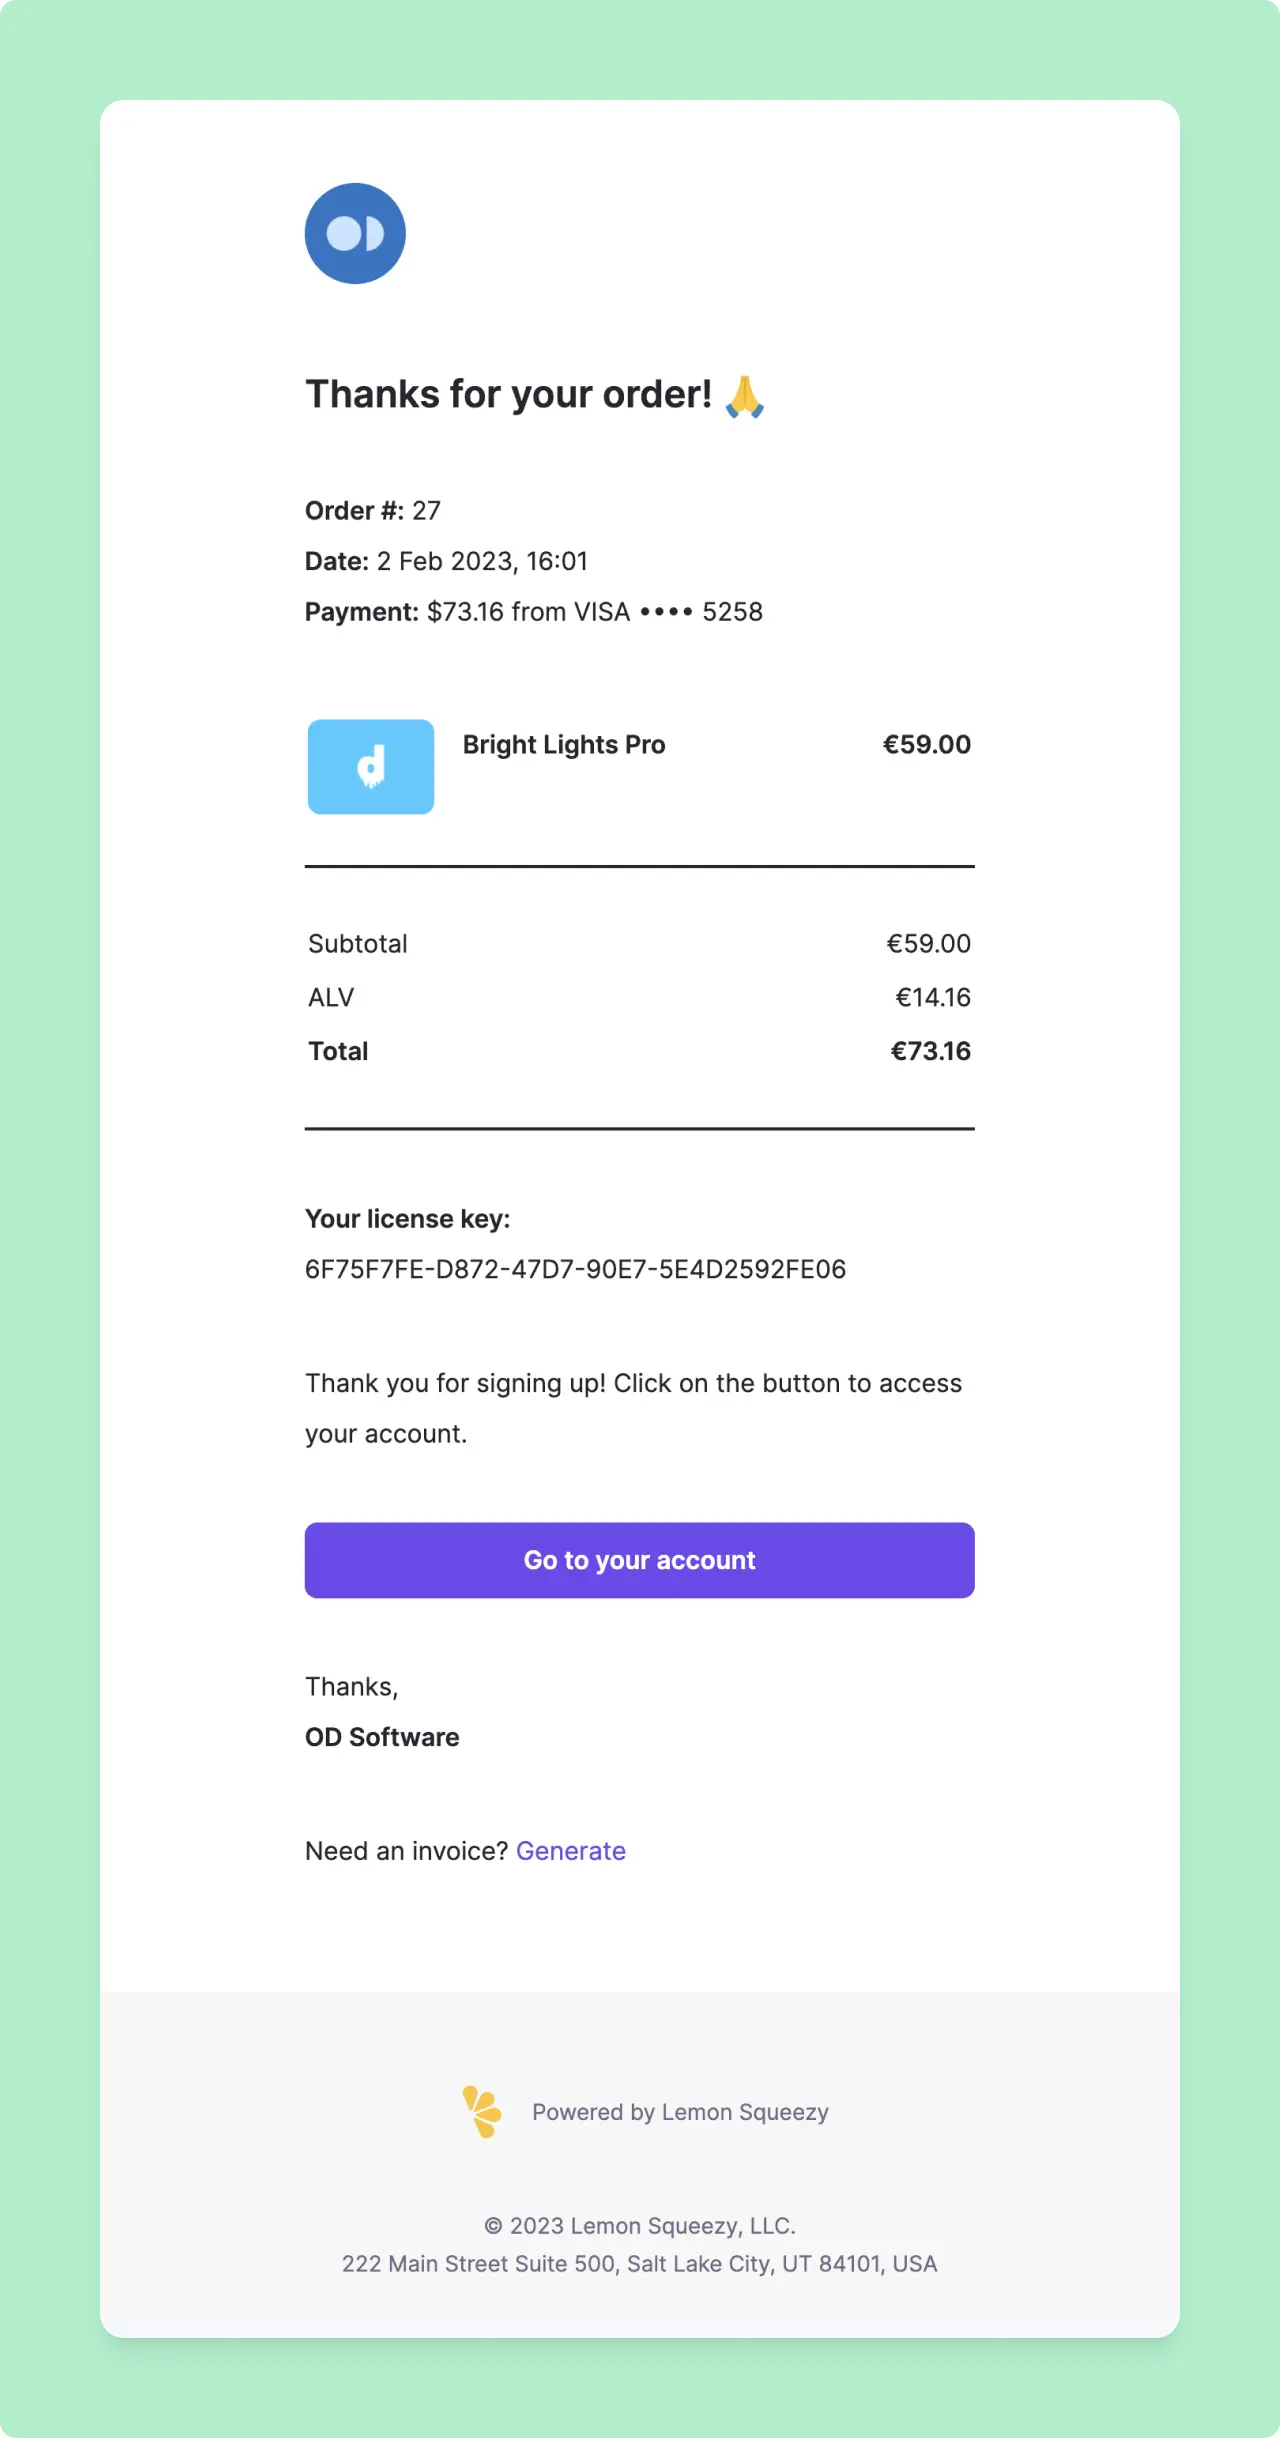Viewport: 1280px width, 2438px height.
Task: Click the order date text
Action: pyautogui.click(x=446, y=561)
